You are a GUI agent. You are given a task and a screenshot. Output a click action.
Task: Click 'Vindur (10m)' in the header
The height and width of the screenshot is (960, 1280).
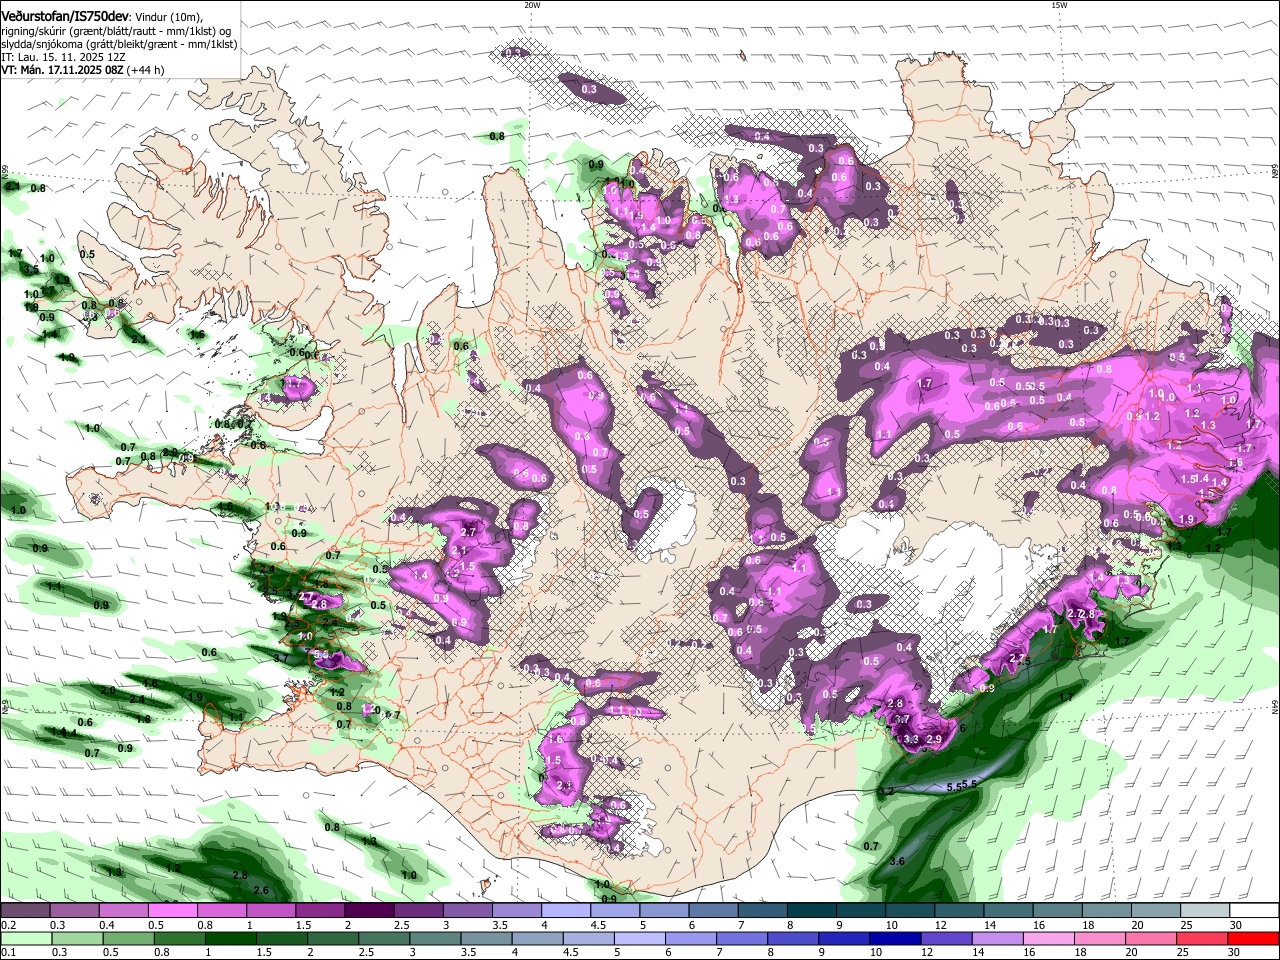coord(168,17)
